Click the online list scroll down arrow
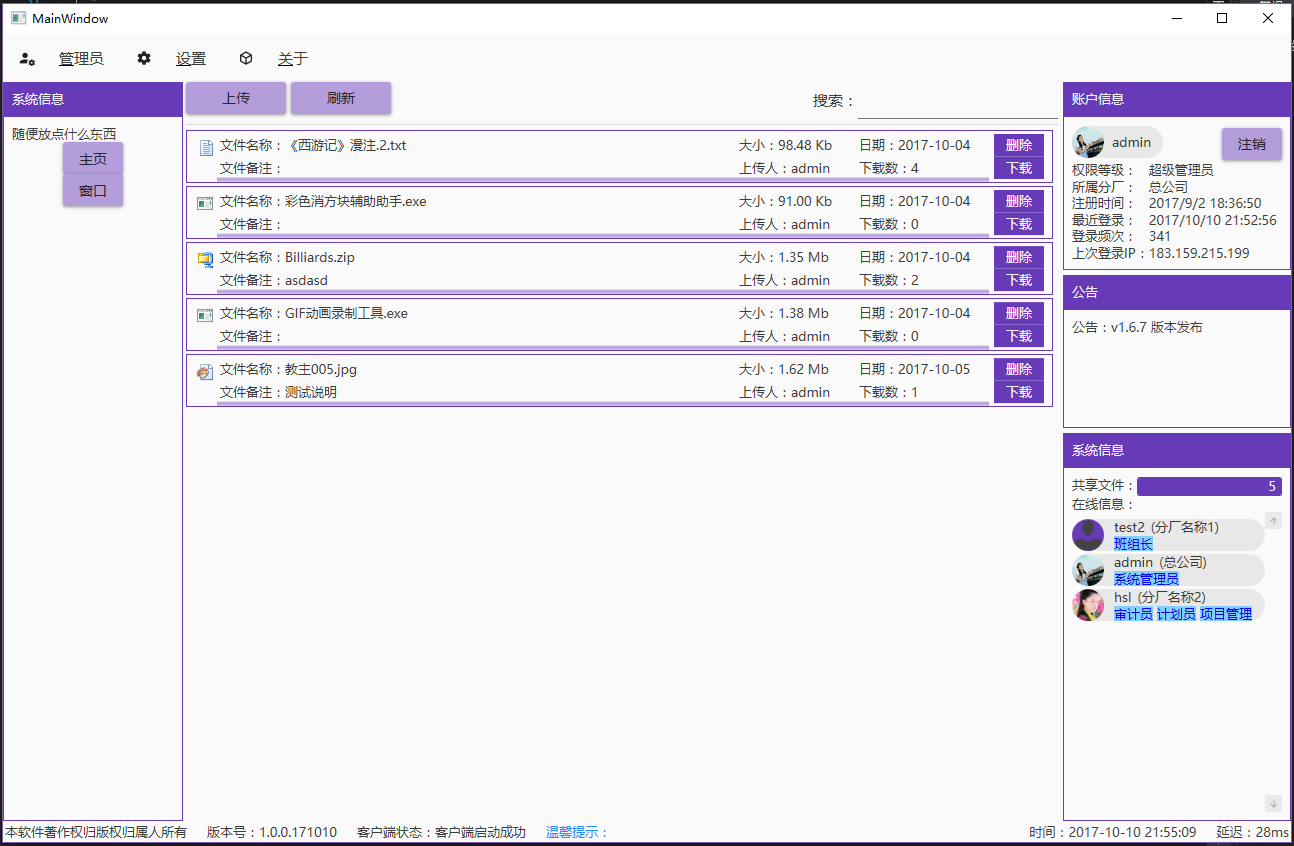 click(1273, 803)
